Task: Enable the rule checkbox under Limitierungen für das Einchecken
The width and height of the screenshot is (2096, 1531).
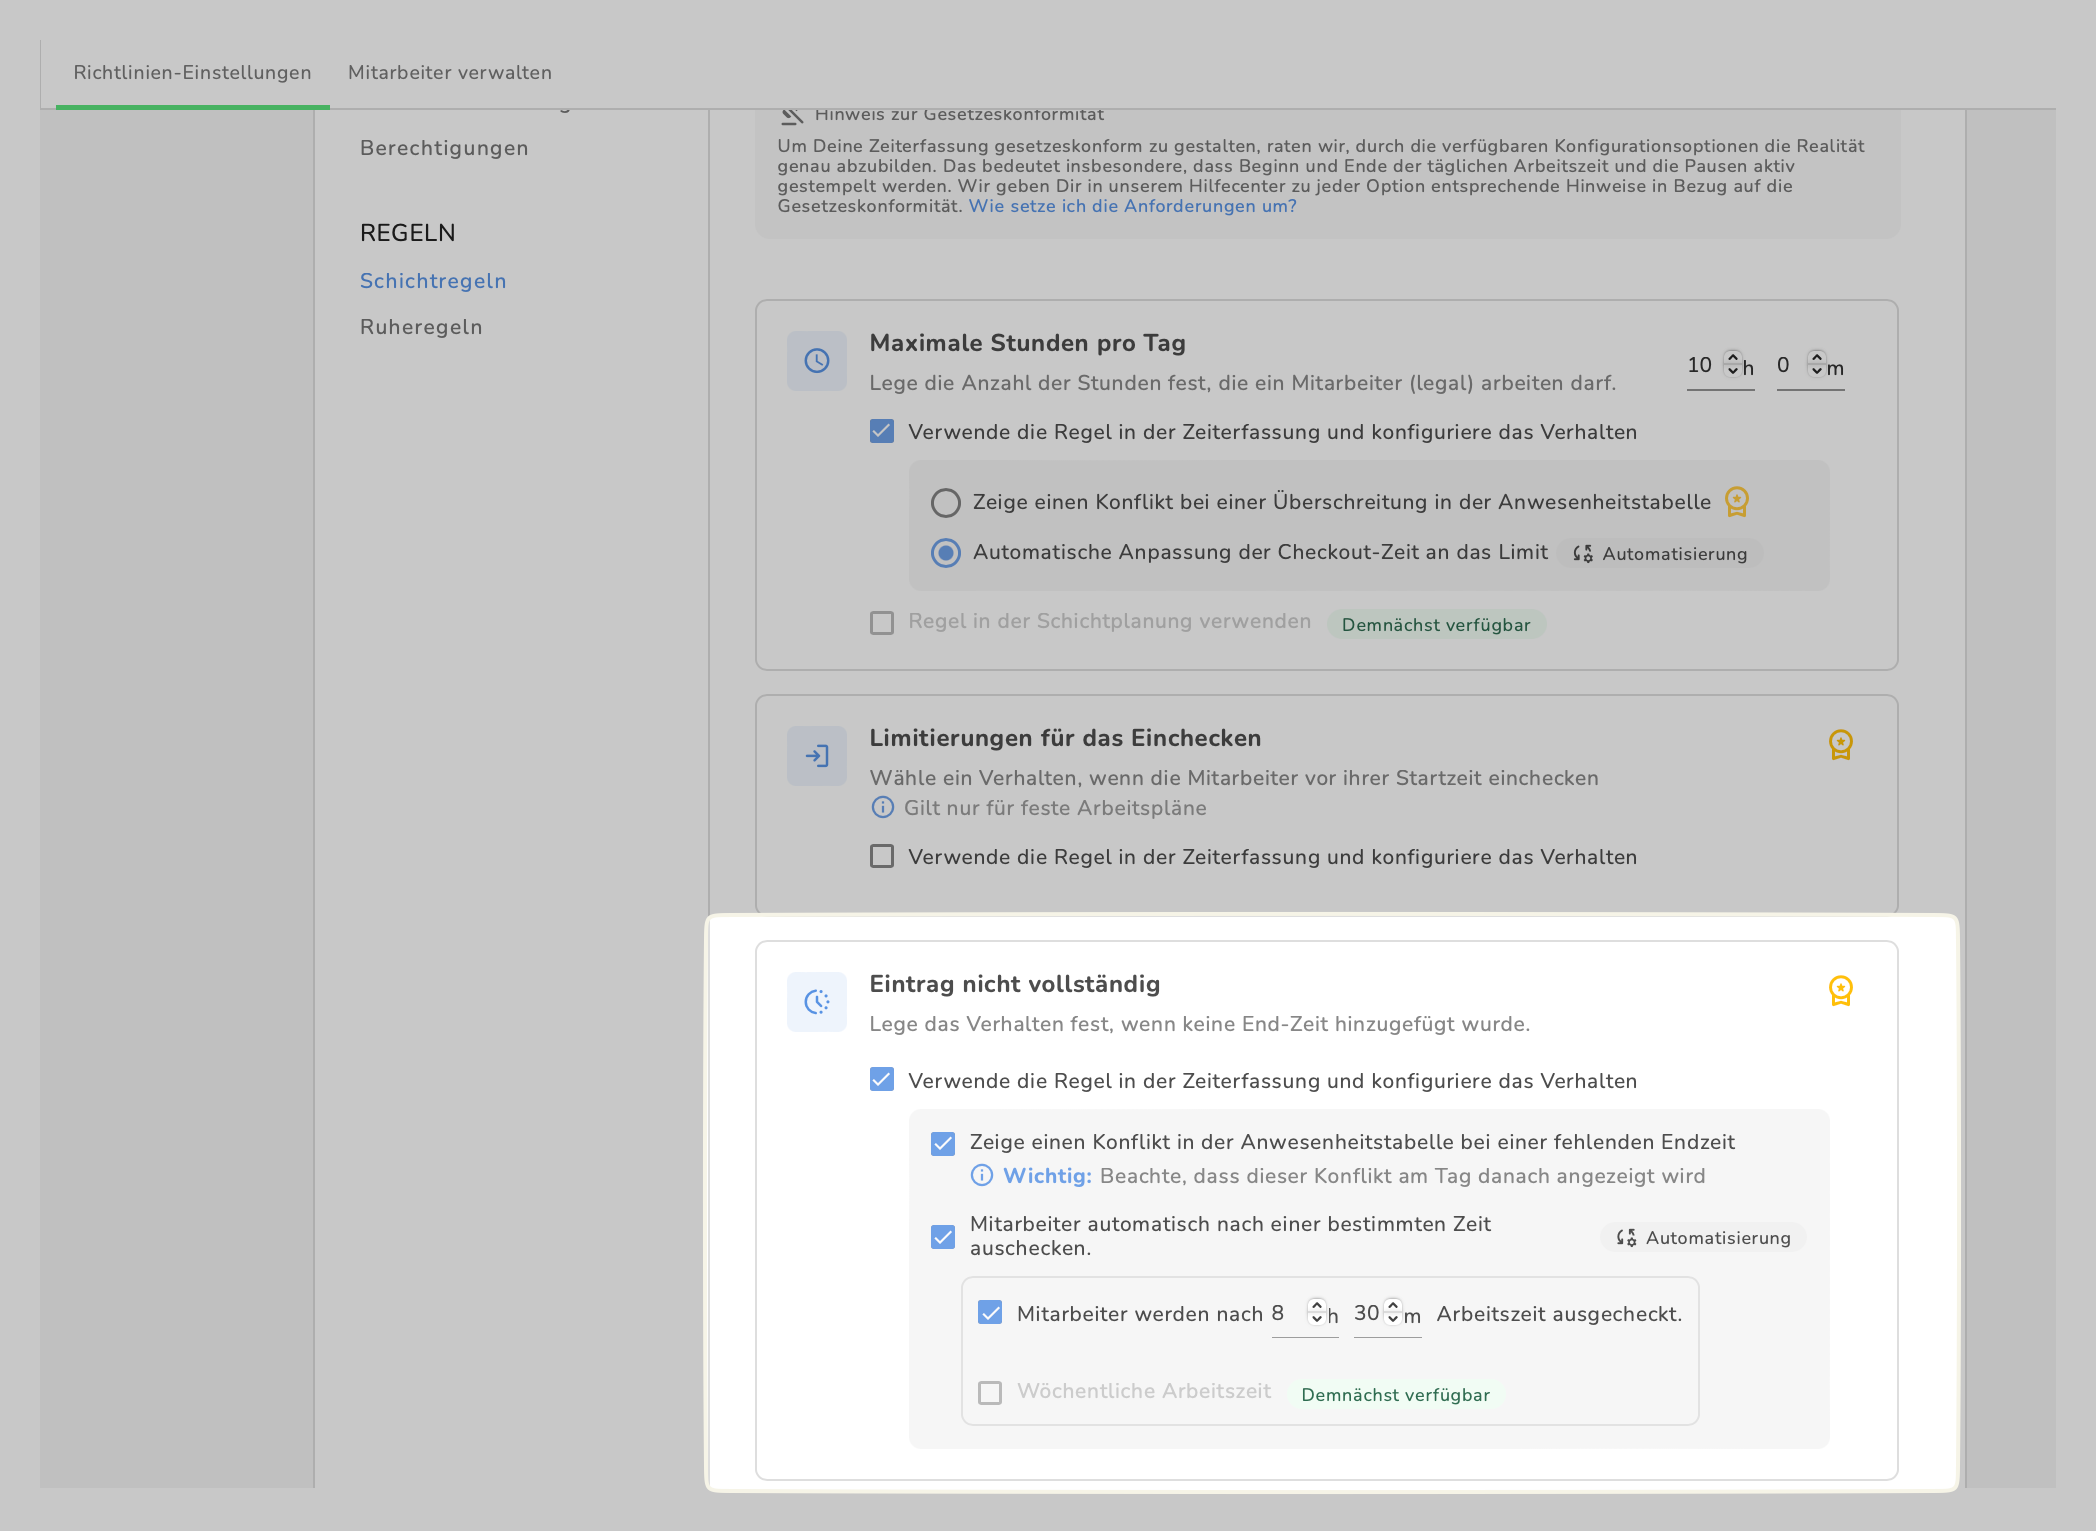Action: [882, 856]
